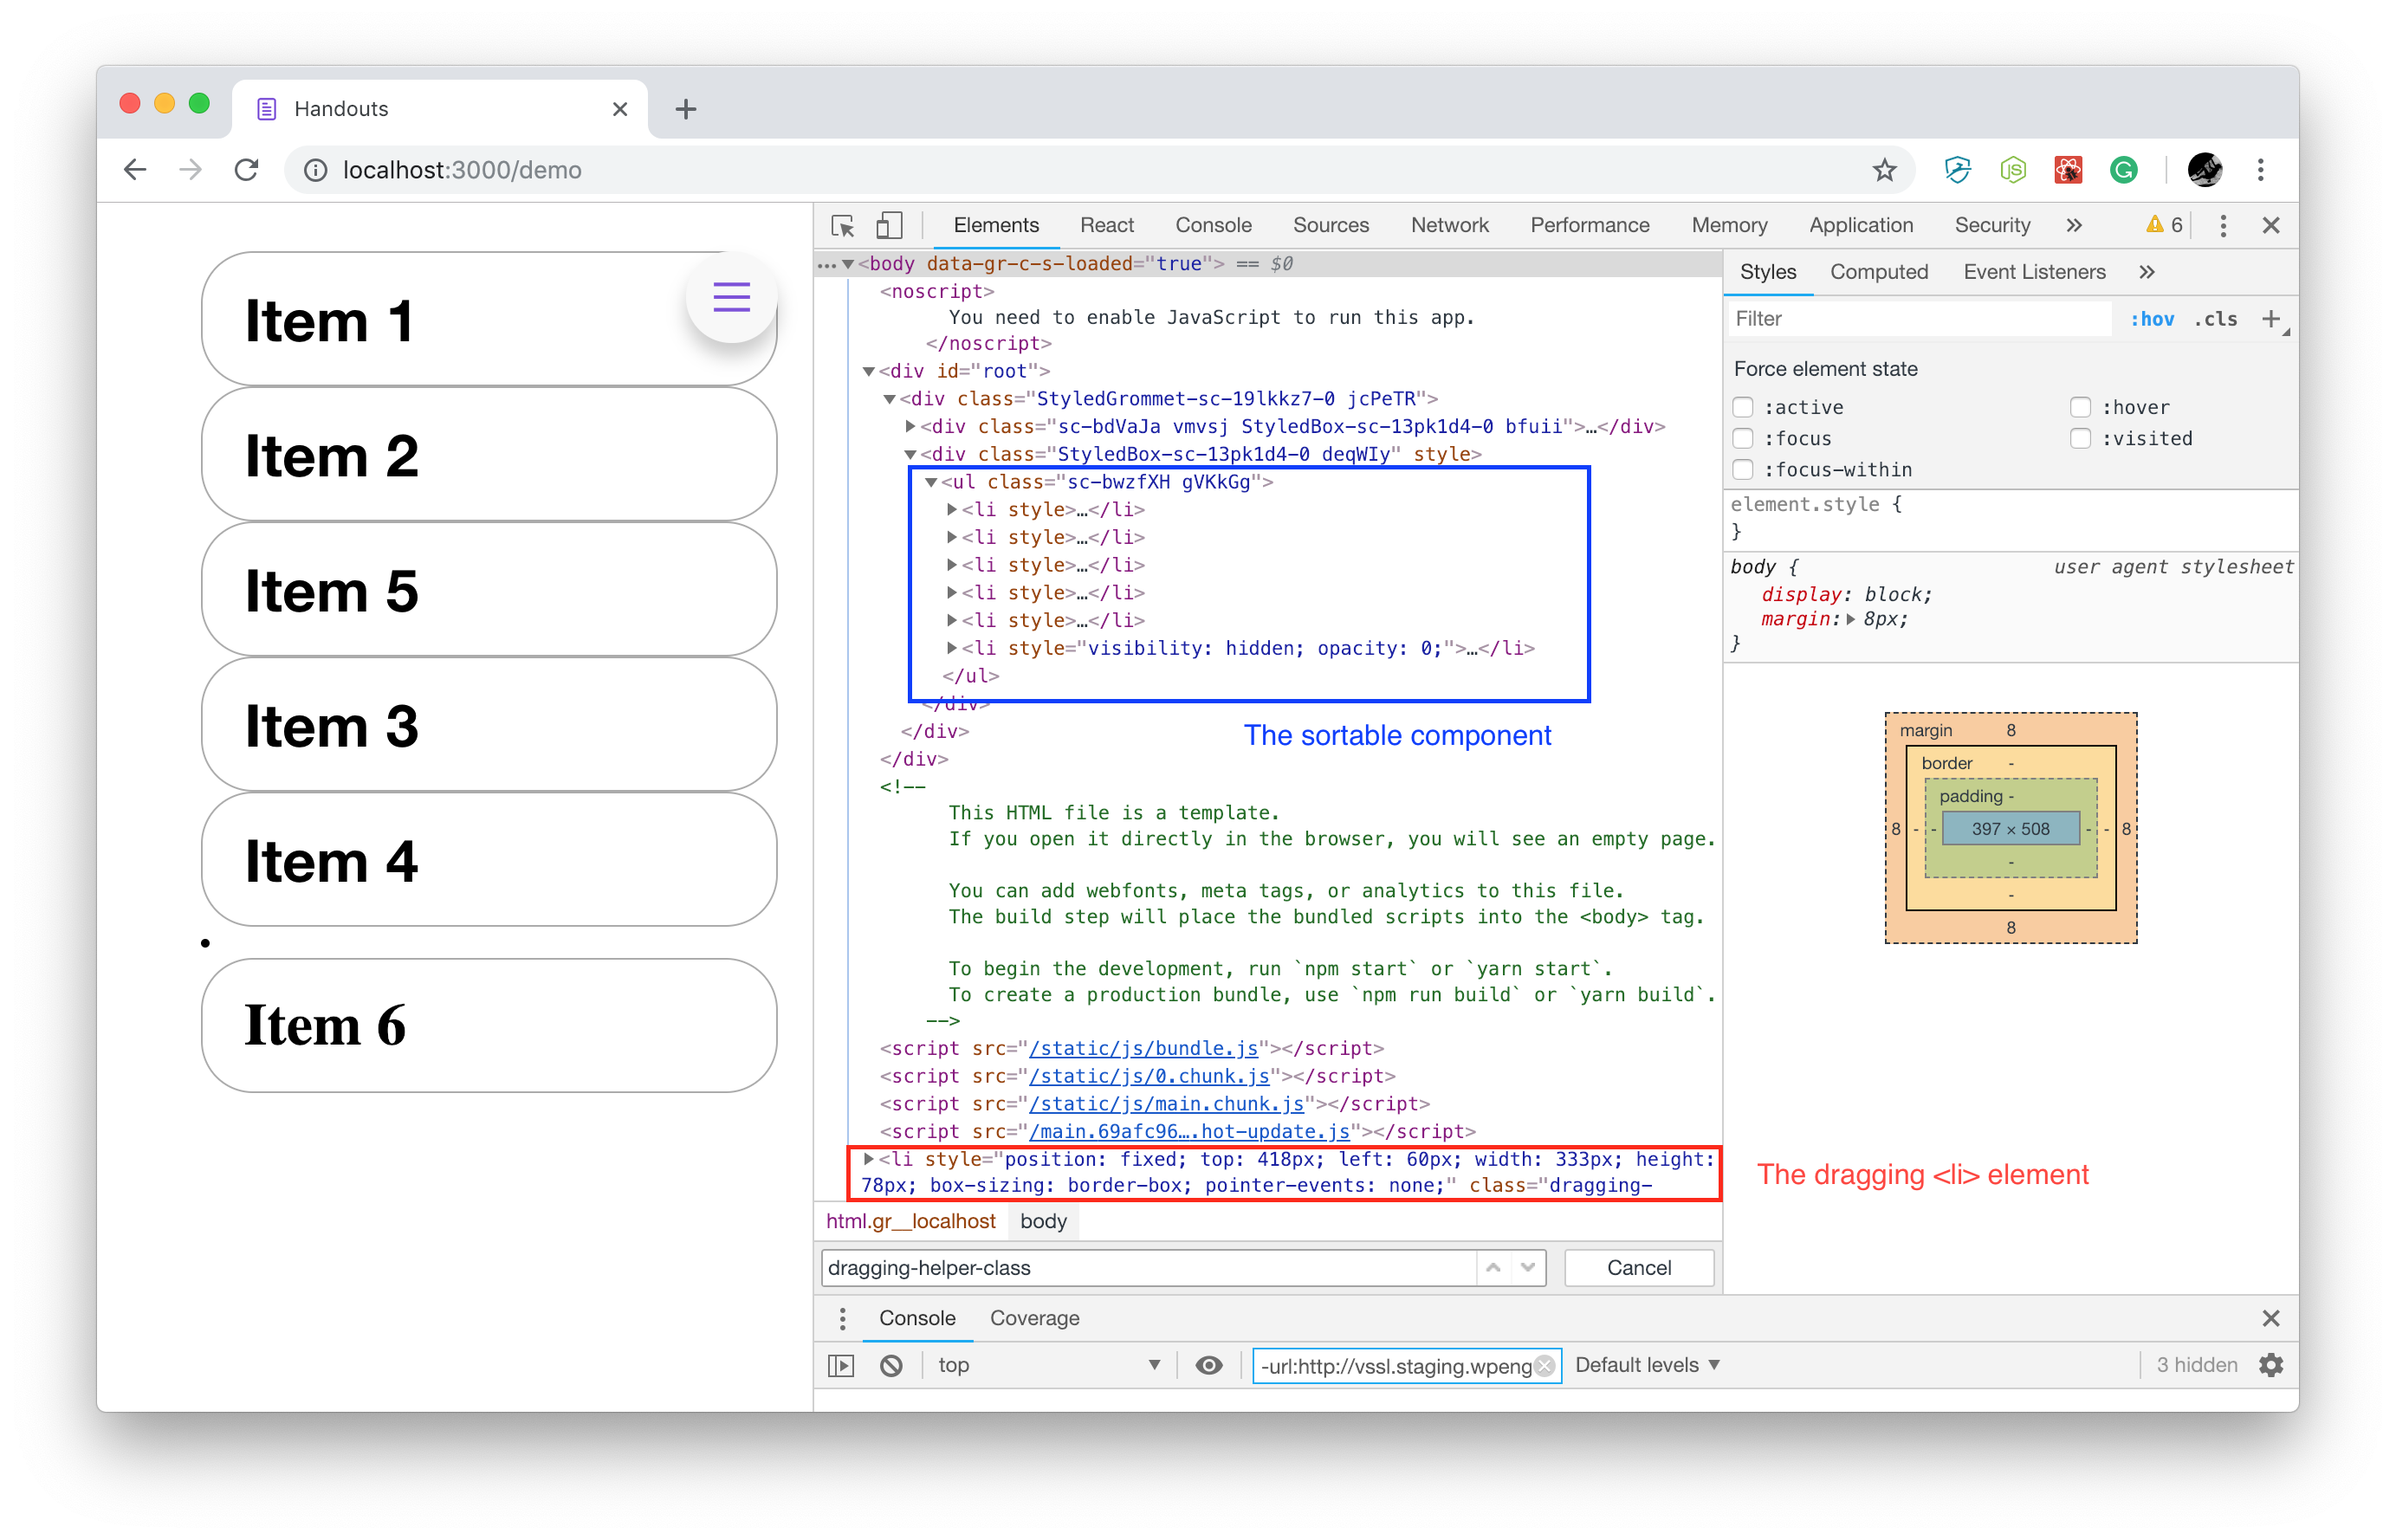Switch to the Coverage drawer tab
The image size is (2396, 1540).
(x=1034, y=1318)
